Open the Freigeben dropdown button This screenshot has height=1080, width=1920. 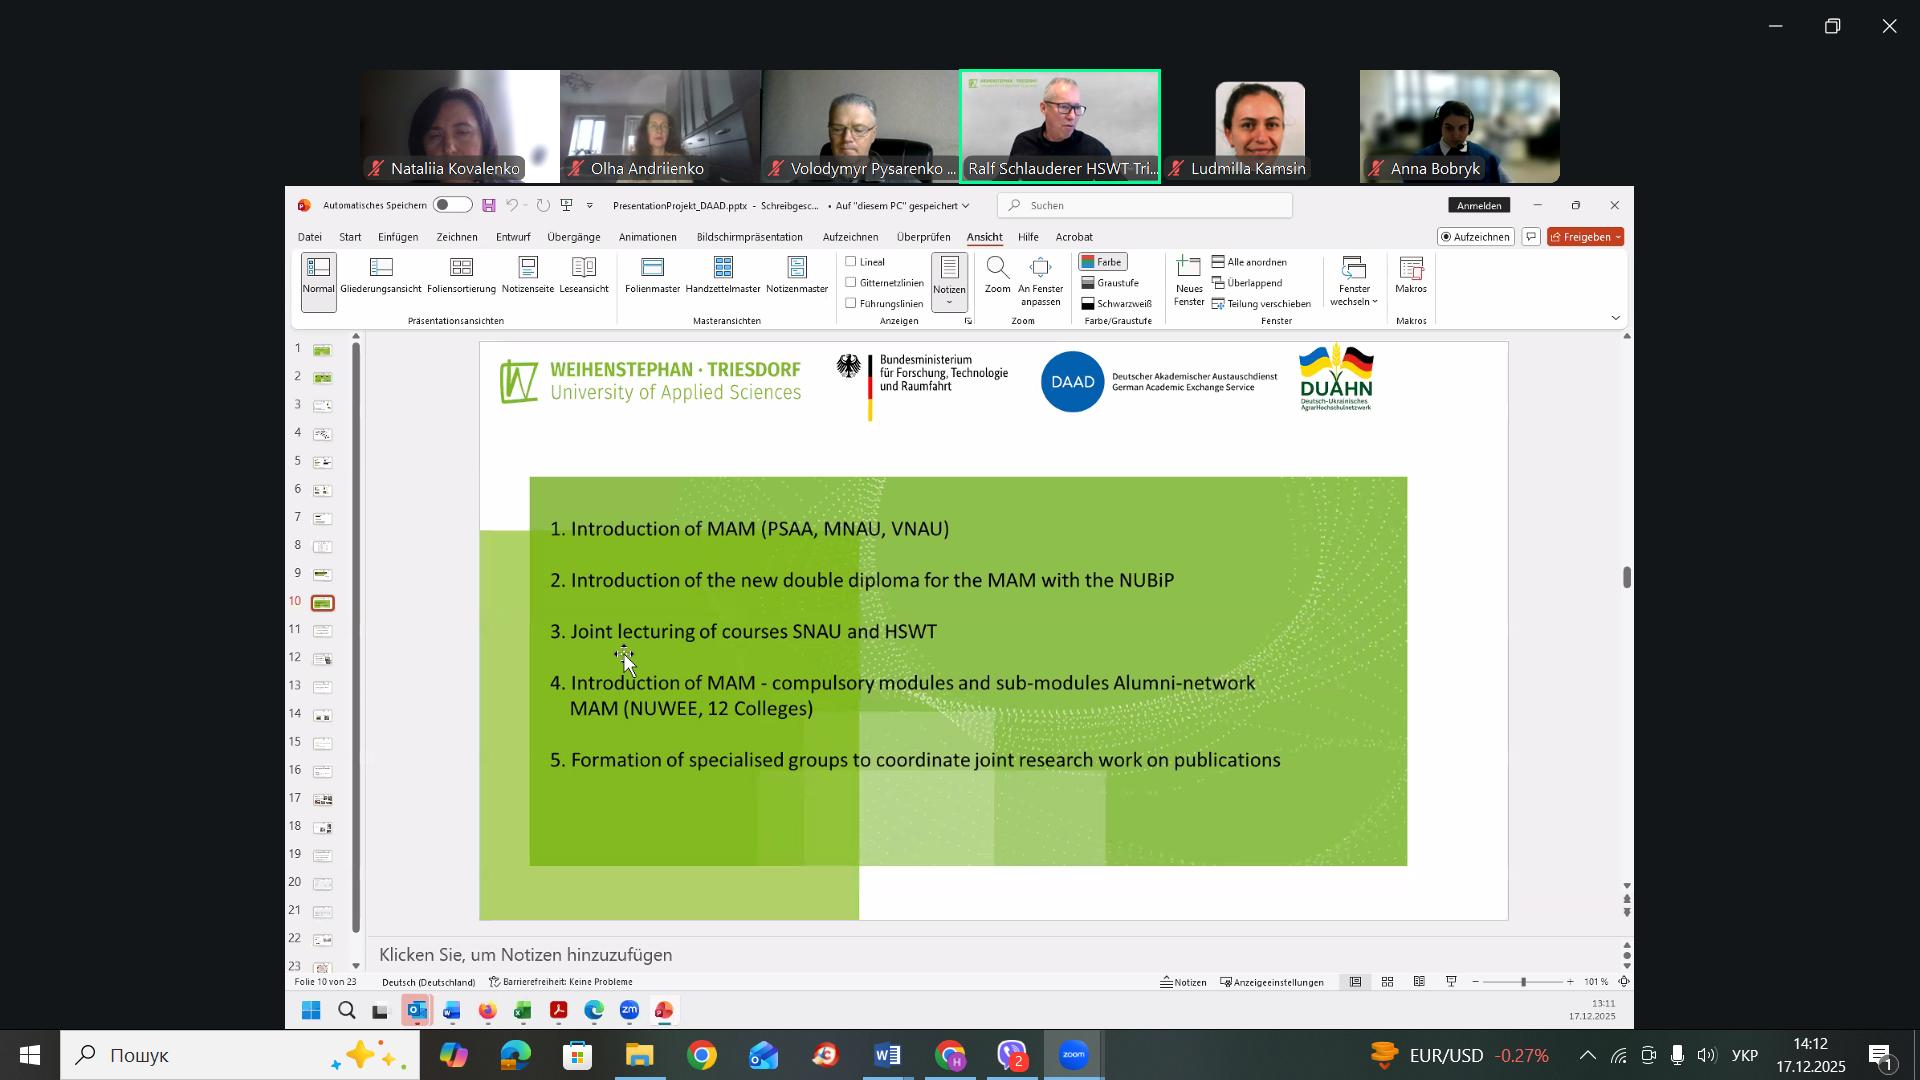pyautogui.click(x=1586, y=237)
